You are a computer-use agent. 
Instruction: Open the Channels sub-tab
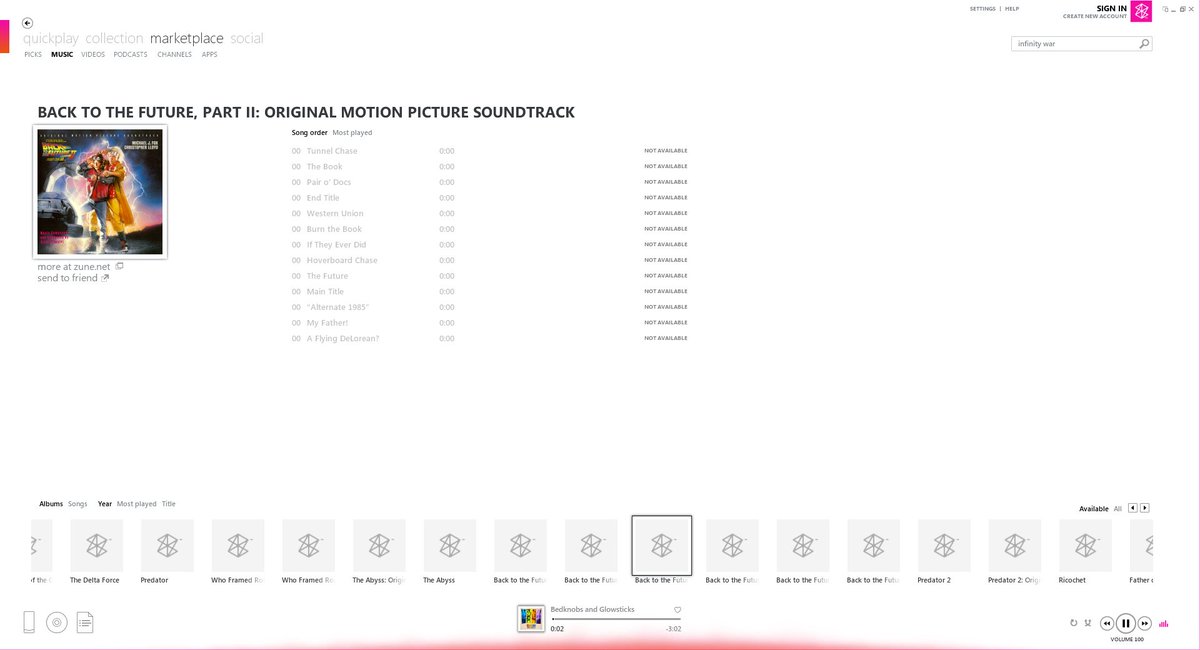(x=174, y=55)
